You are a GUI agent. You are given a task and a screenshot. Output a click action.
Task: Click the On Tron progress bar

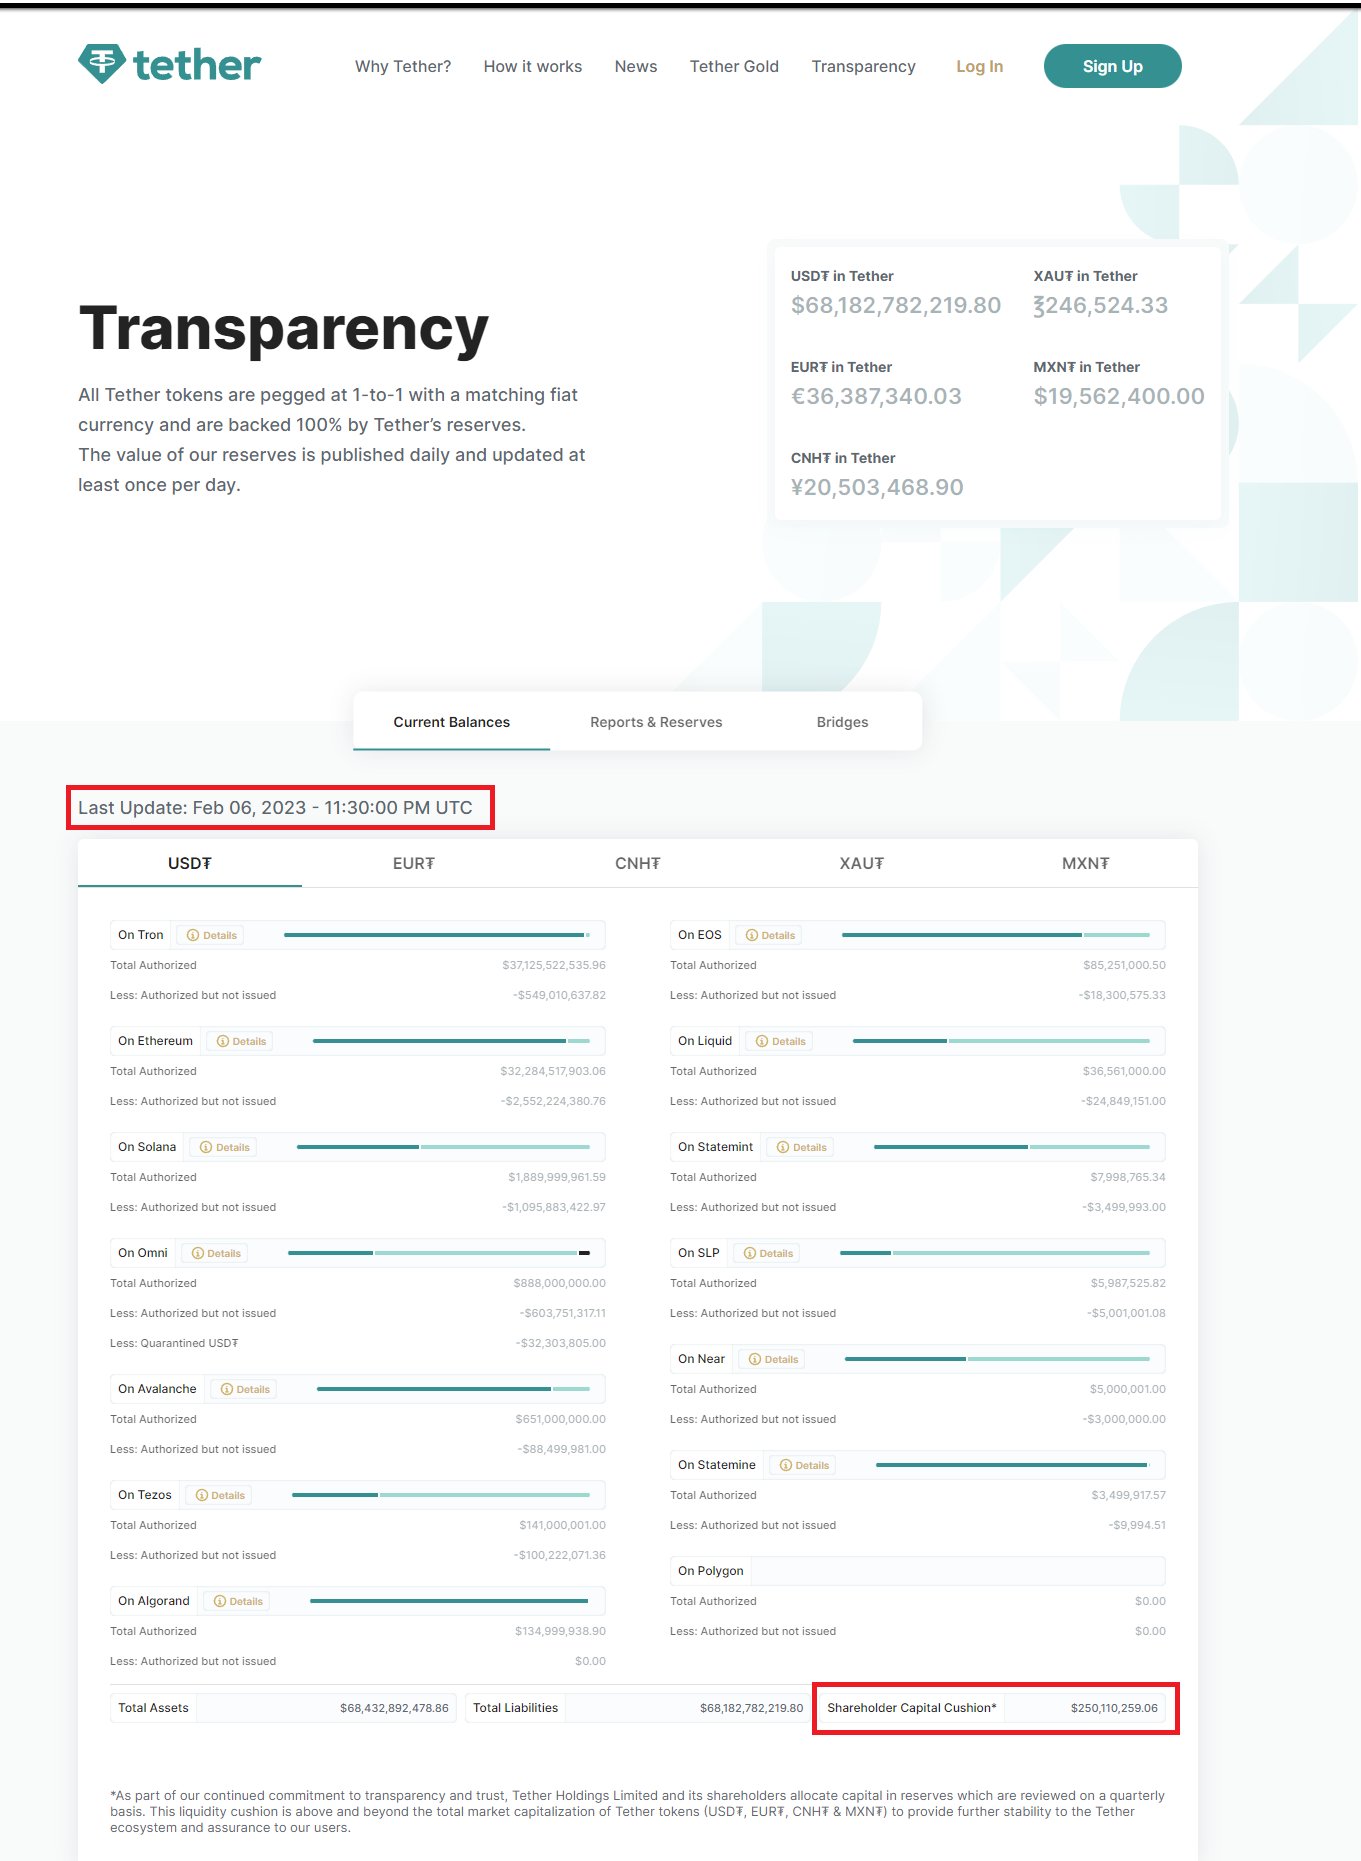436,935
